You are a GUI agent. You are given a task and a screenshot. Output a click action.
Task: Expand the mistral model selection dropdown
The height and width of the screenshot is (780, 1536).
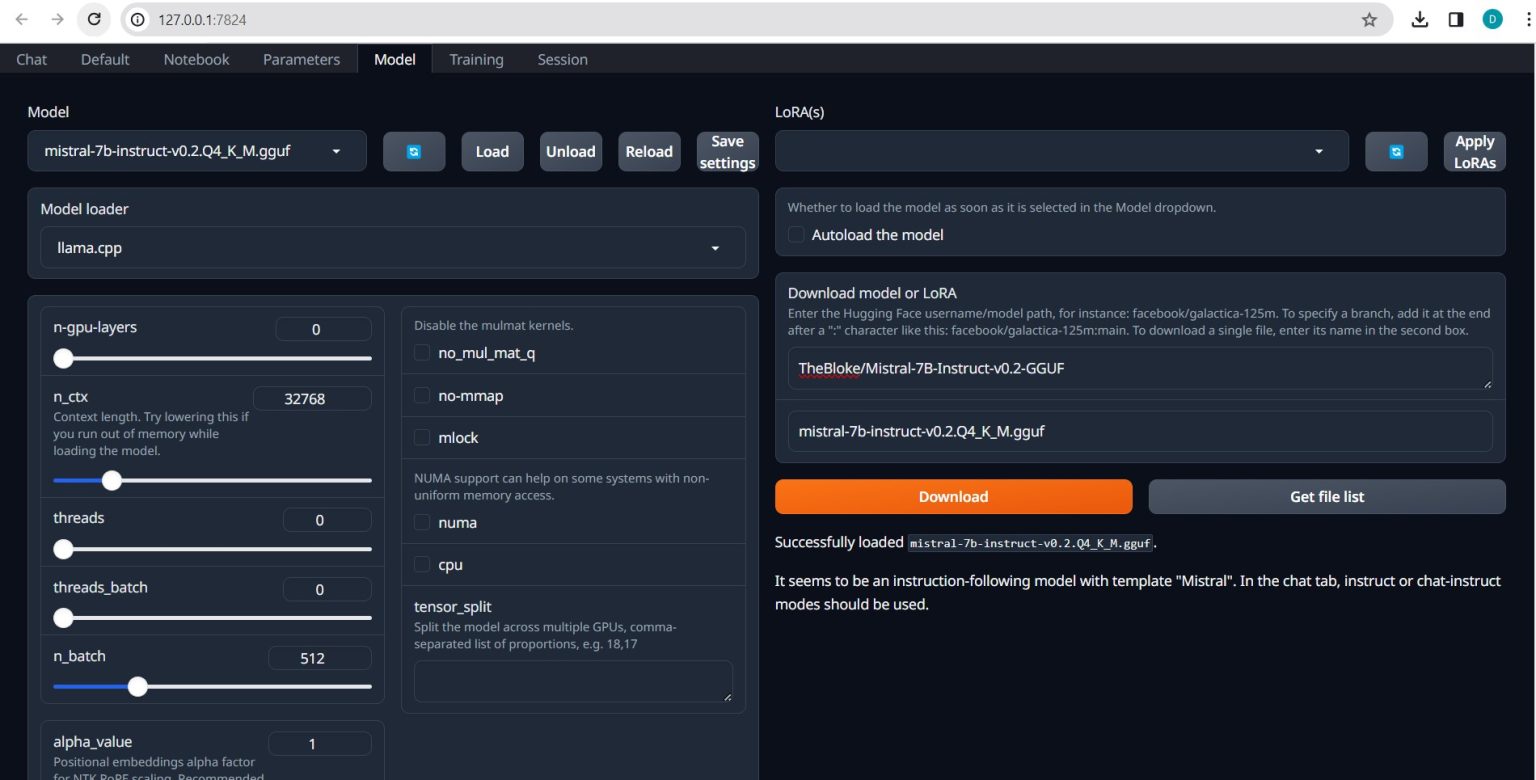pyautogui.click(x=335, y=151)
